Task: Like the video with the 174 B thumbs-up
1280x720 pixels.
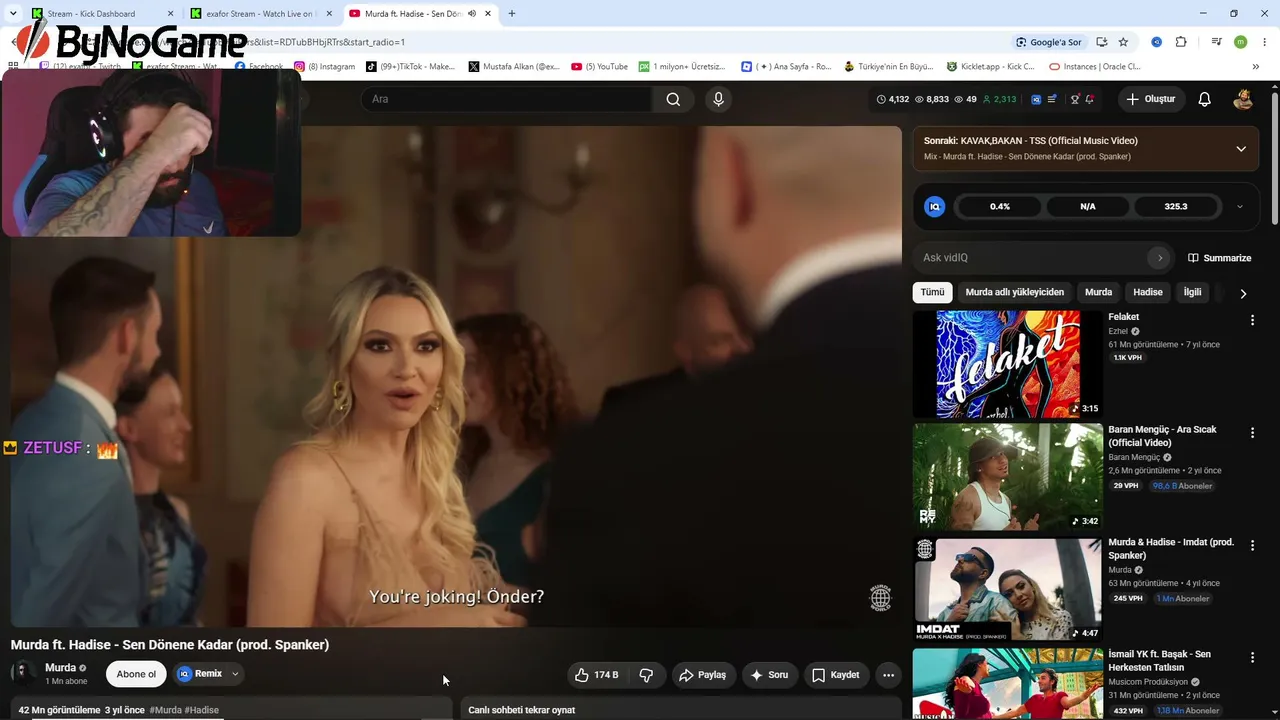Action: pyautogui.click(x=597, y=675)
